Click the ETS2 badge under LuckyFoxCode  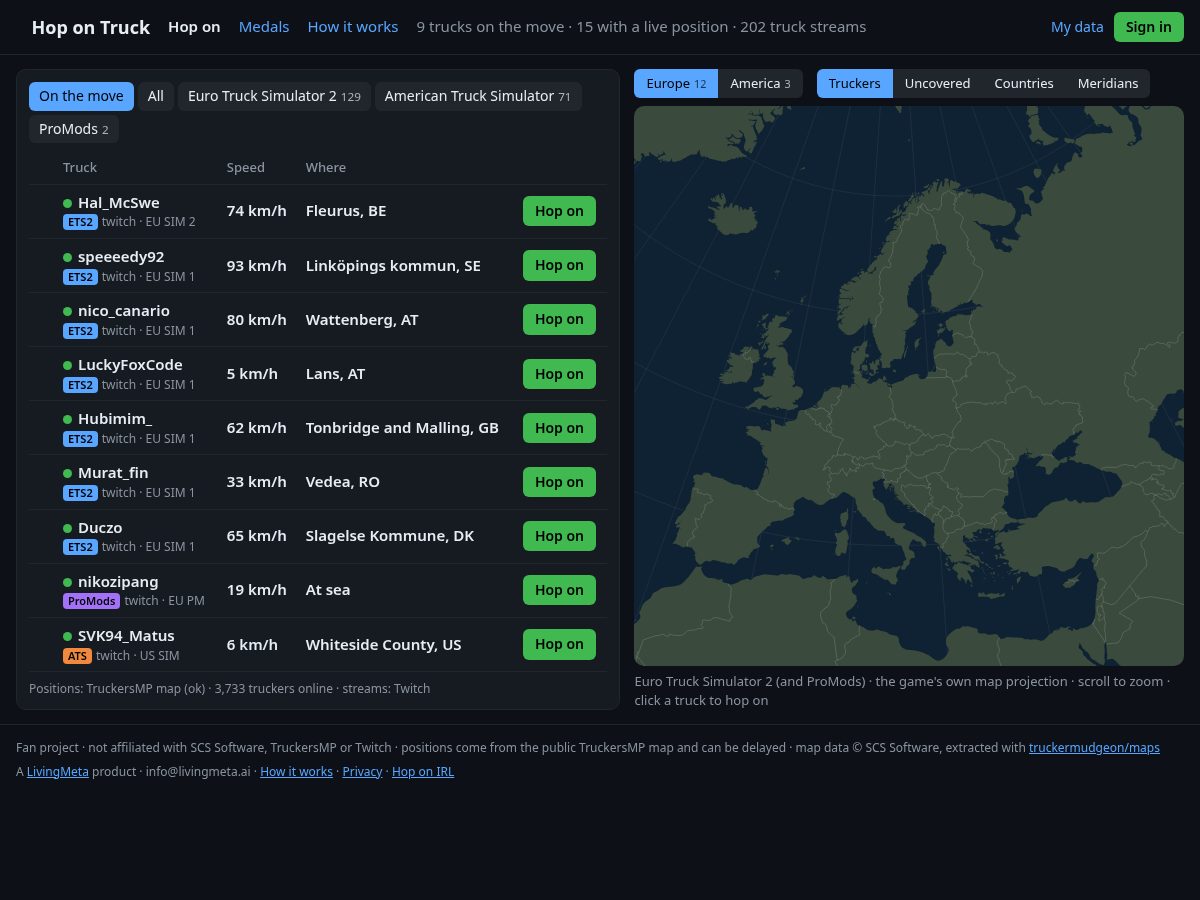[80, 384]
